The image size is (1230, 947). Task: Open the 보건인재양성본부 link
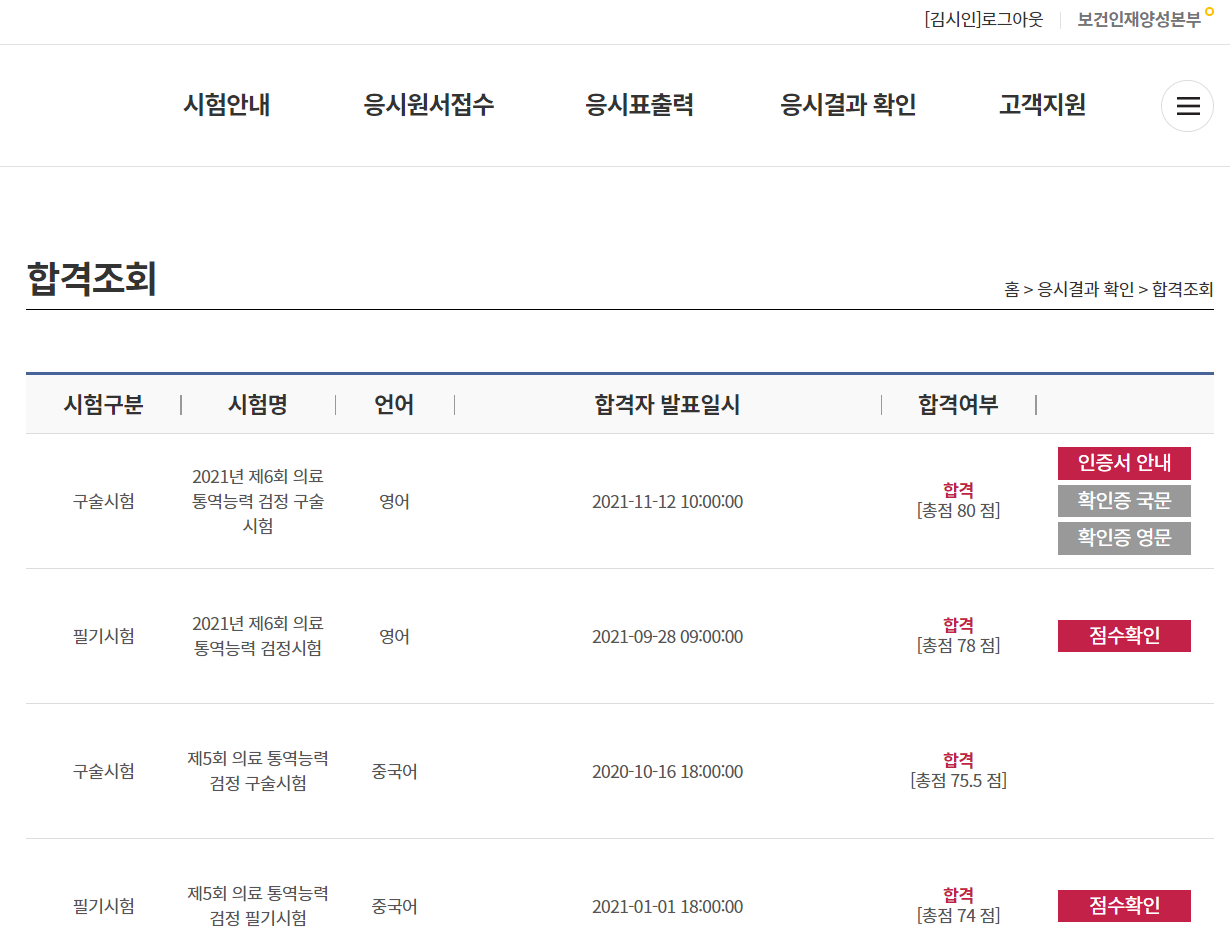(1139, 19)
